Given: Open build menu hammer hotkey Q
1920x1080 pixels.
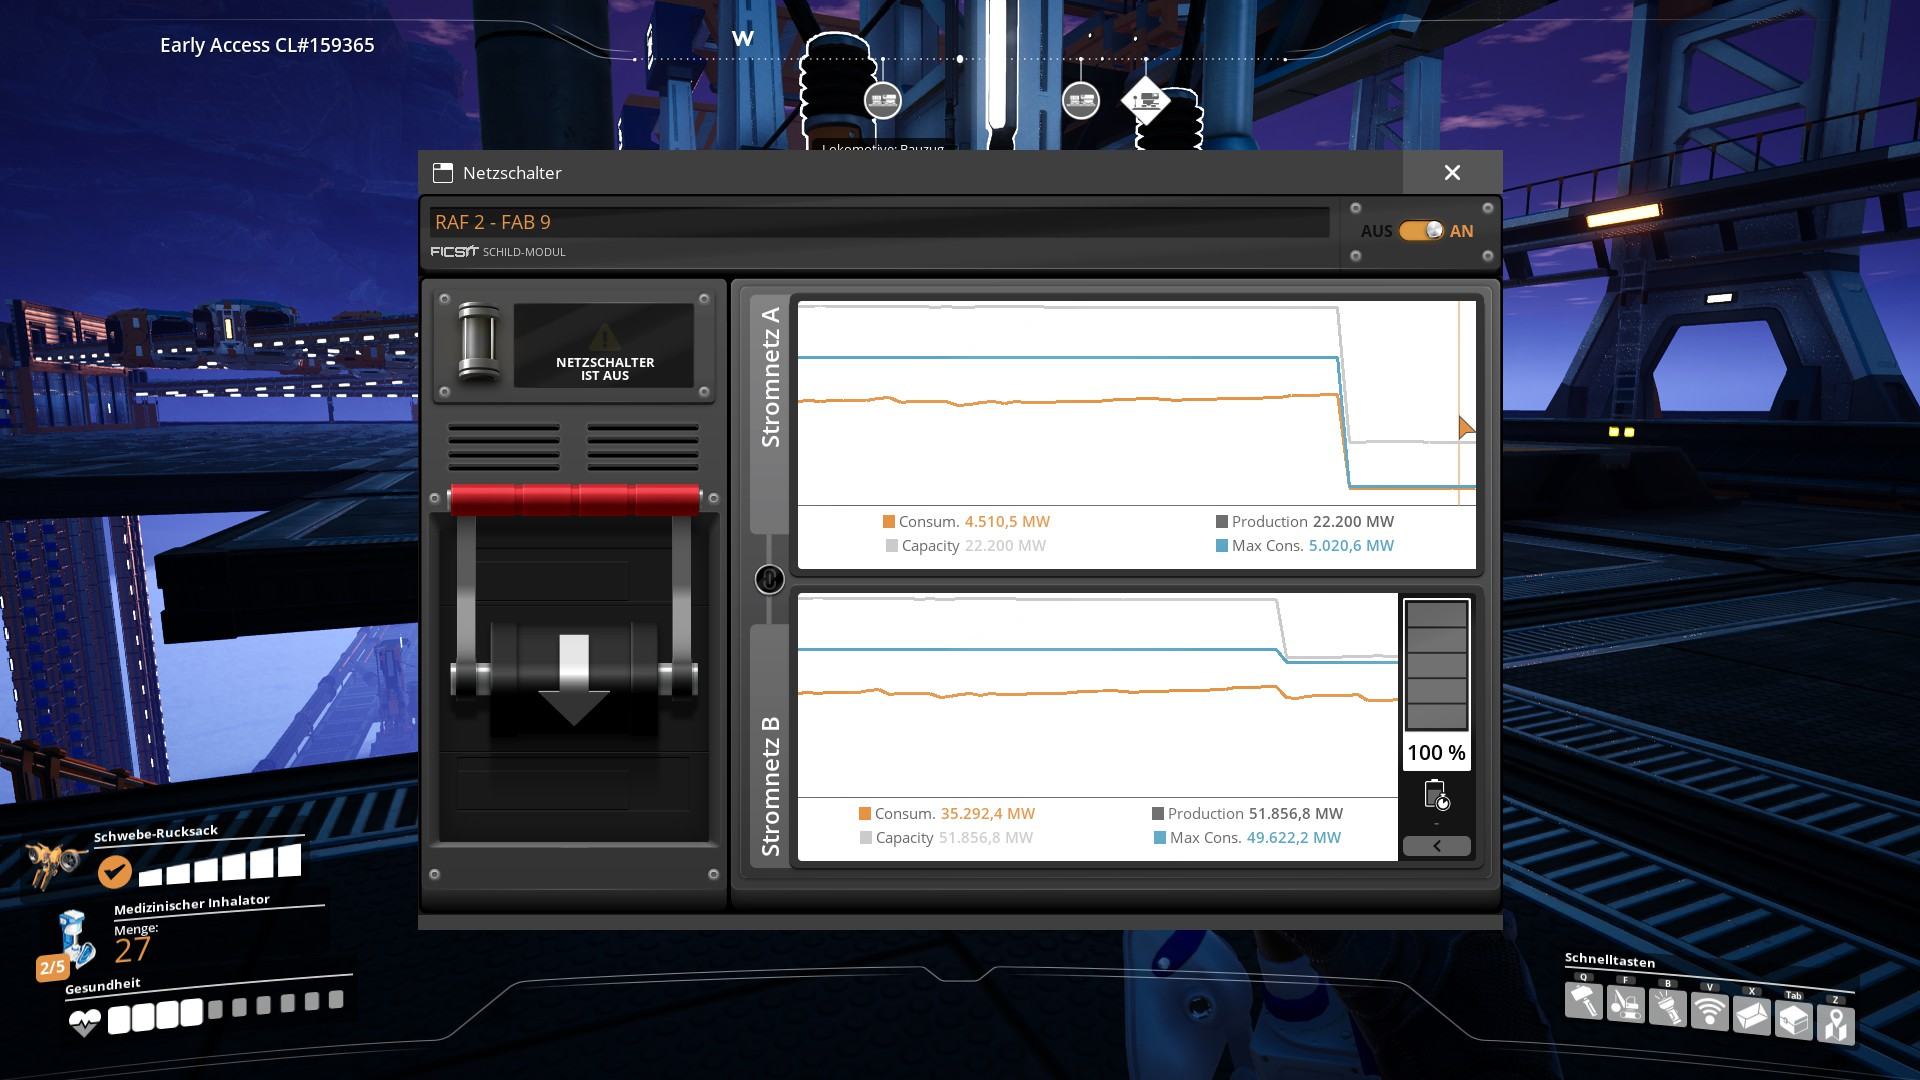Looking at the screenshot, I should point(1584,1001).
